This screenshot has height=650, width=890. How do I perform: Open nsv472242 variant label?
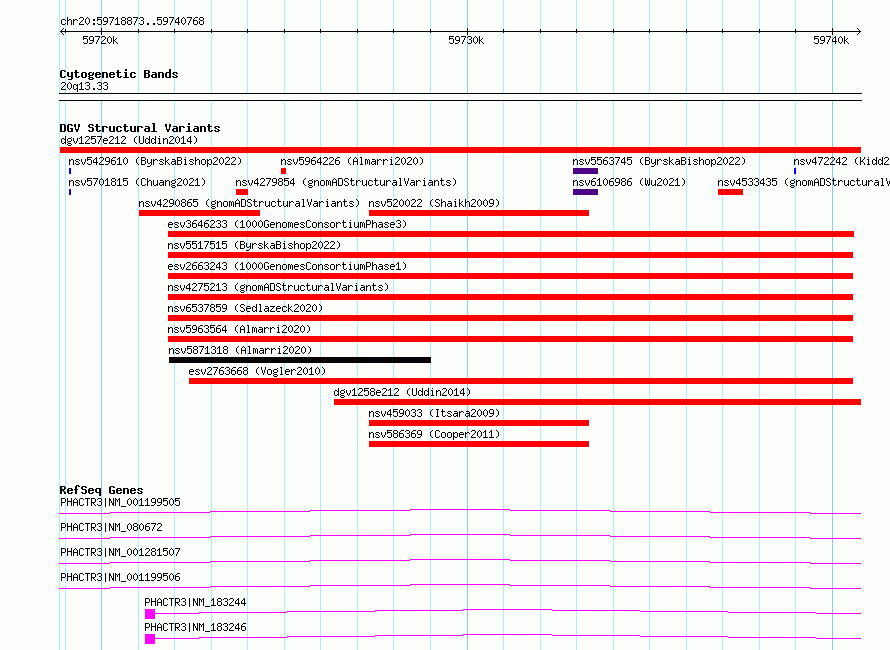[x=841, y=161]
